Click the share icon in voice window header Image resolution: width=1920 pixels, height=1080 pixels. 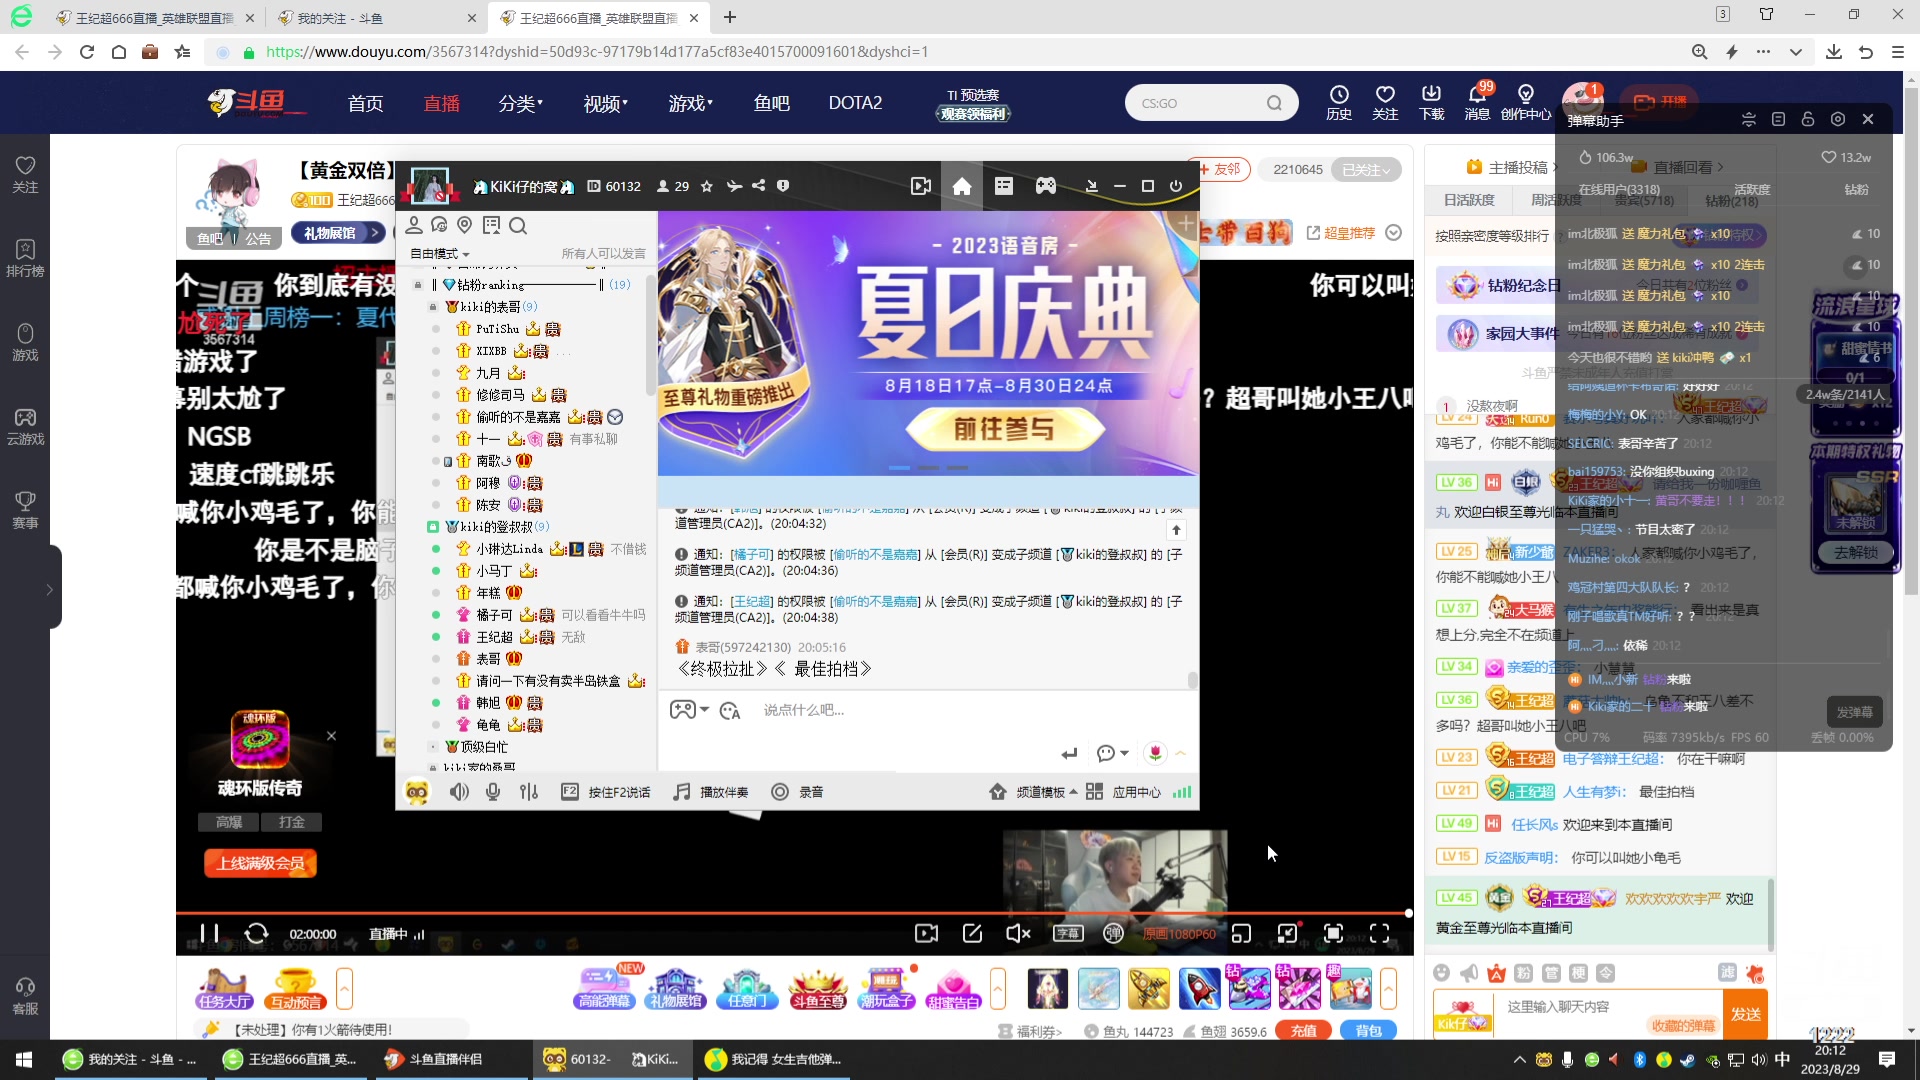[758, 186]
